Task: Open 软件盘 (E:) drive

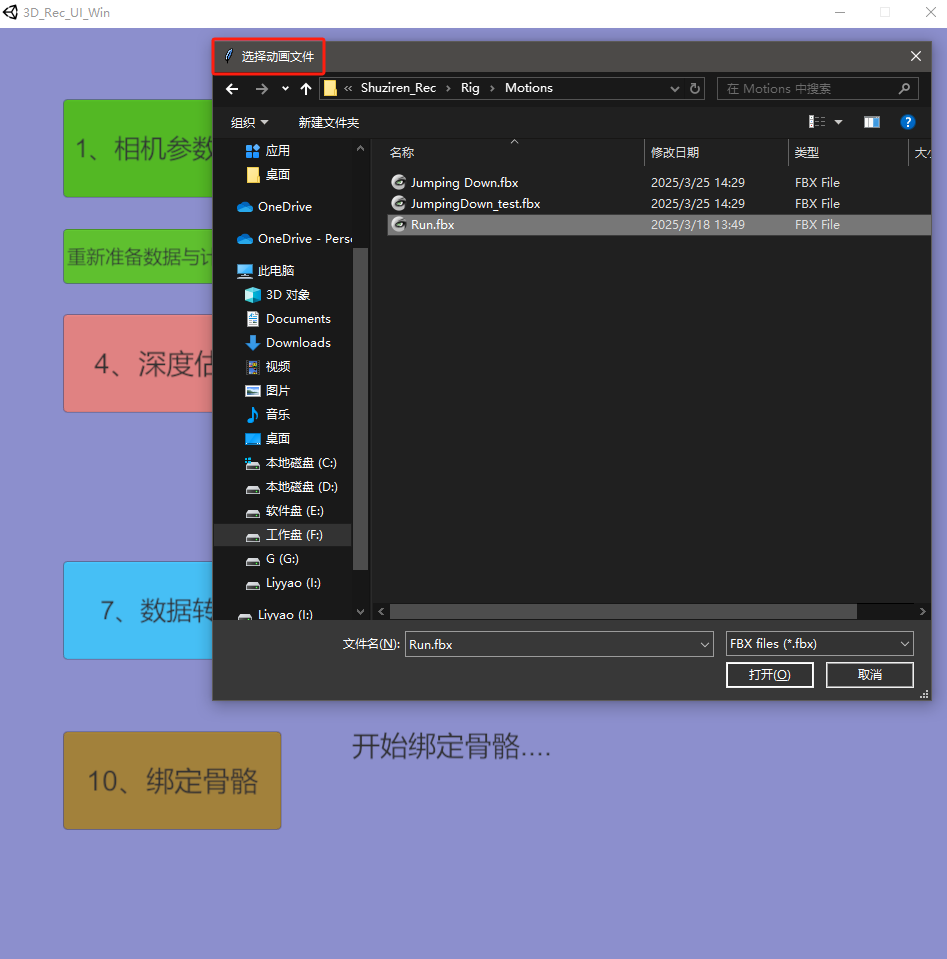Action: (x=284, y=511)
